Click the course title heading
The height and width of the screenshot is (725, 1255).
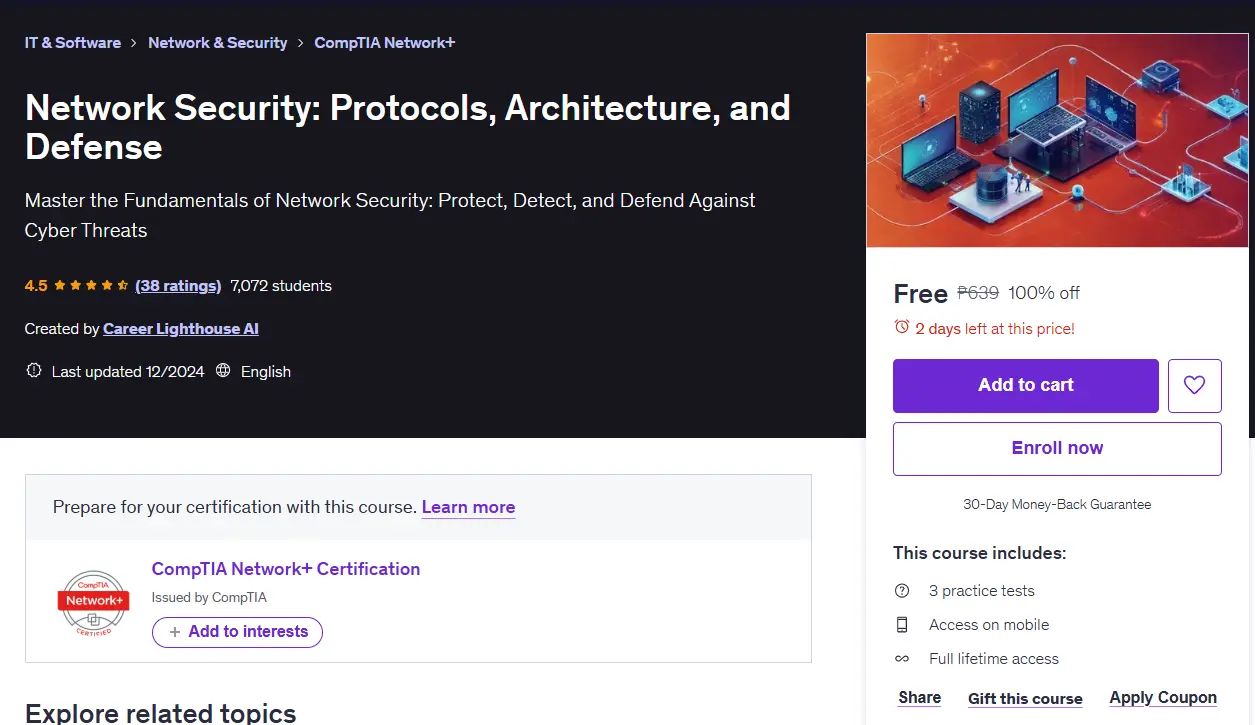coord(408,127)
